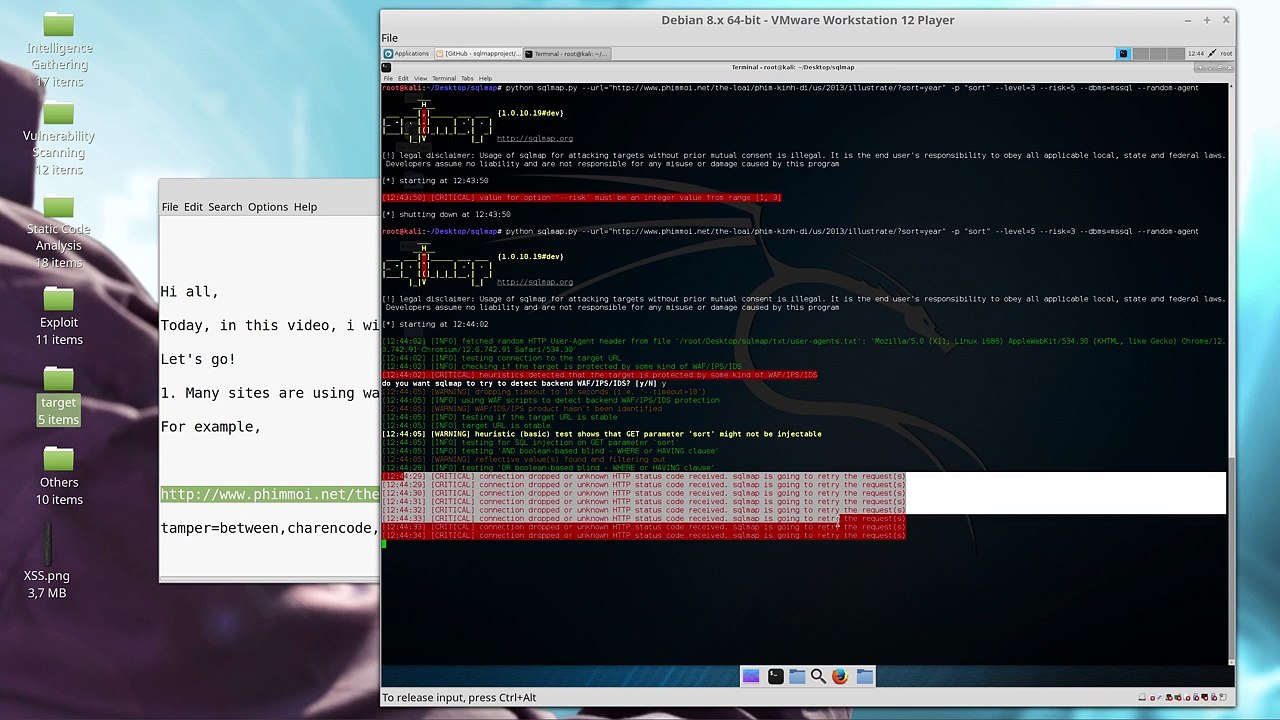Click the 'tamper=between,charencode' line in editor
Screen dimensions: 1280x720
270,528
